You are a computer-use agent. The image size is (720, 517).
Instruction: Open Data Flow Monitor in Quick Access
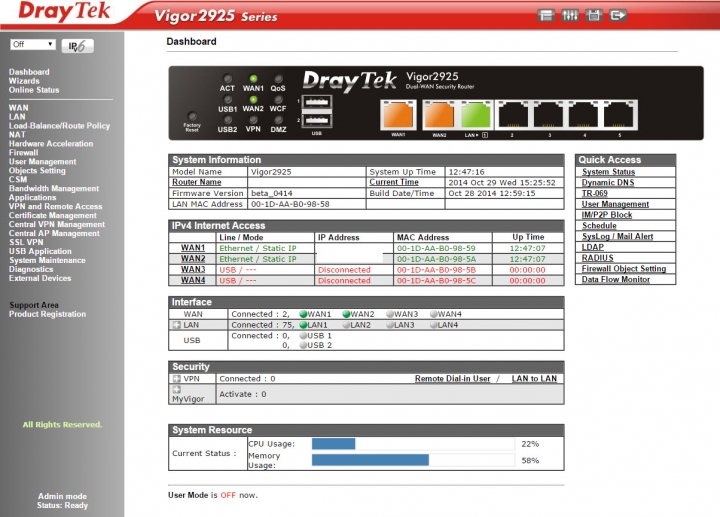pyautogui.click(x=616, y=279)
